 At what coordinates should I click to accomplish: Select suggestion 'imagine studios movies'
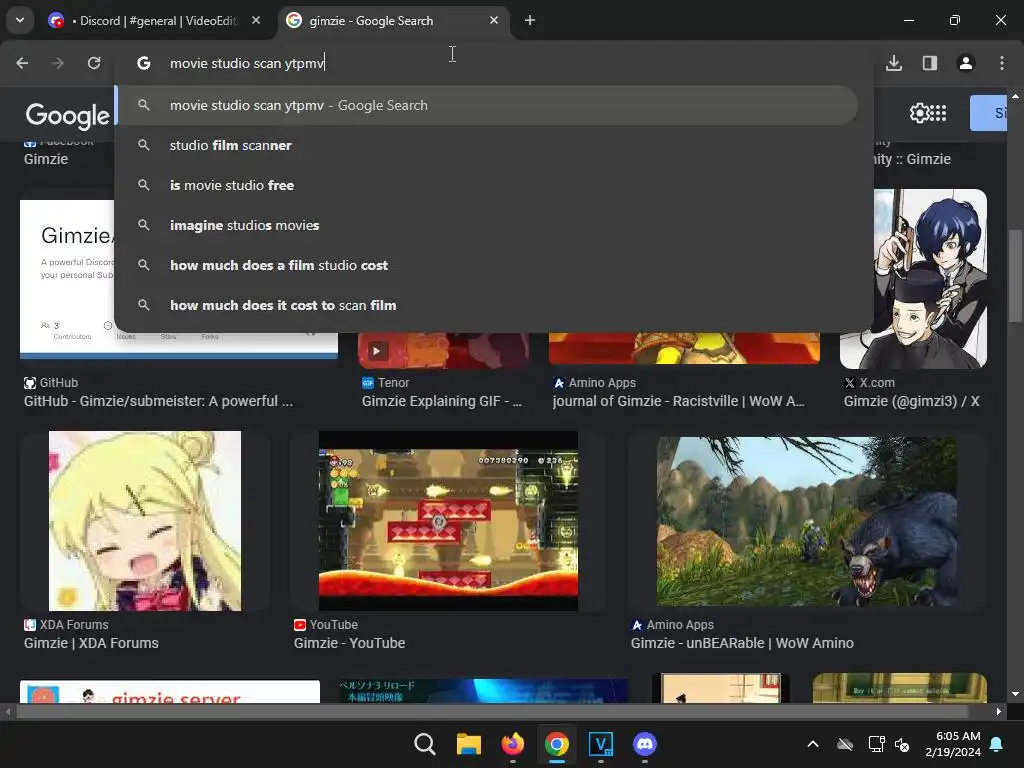[x=487, y=225]
